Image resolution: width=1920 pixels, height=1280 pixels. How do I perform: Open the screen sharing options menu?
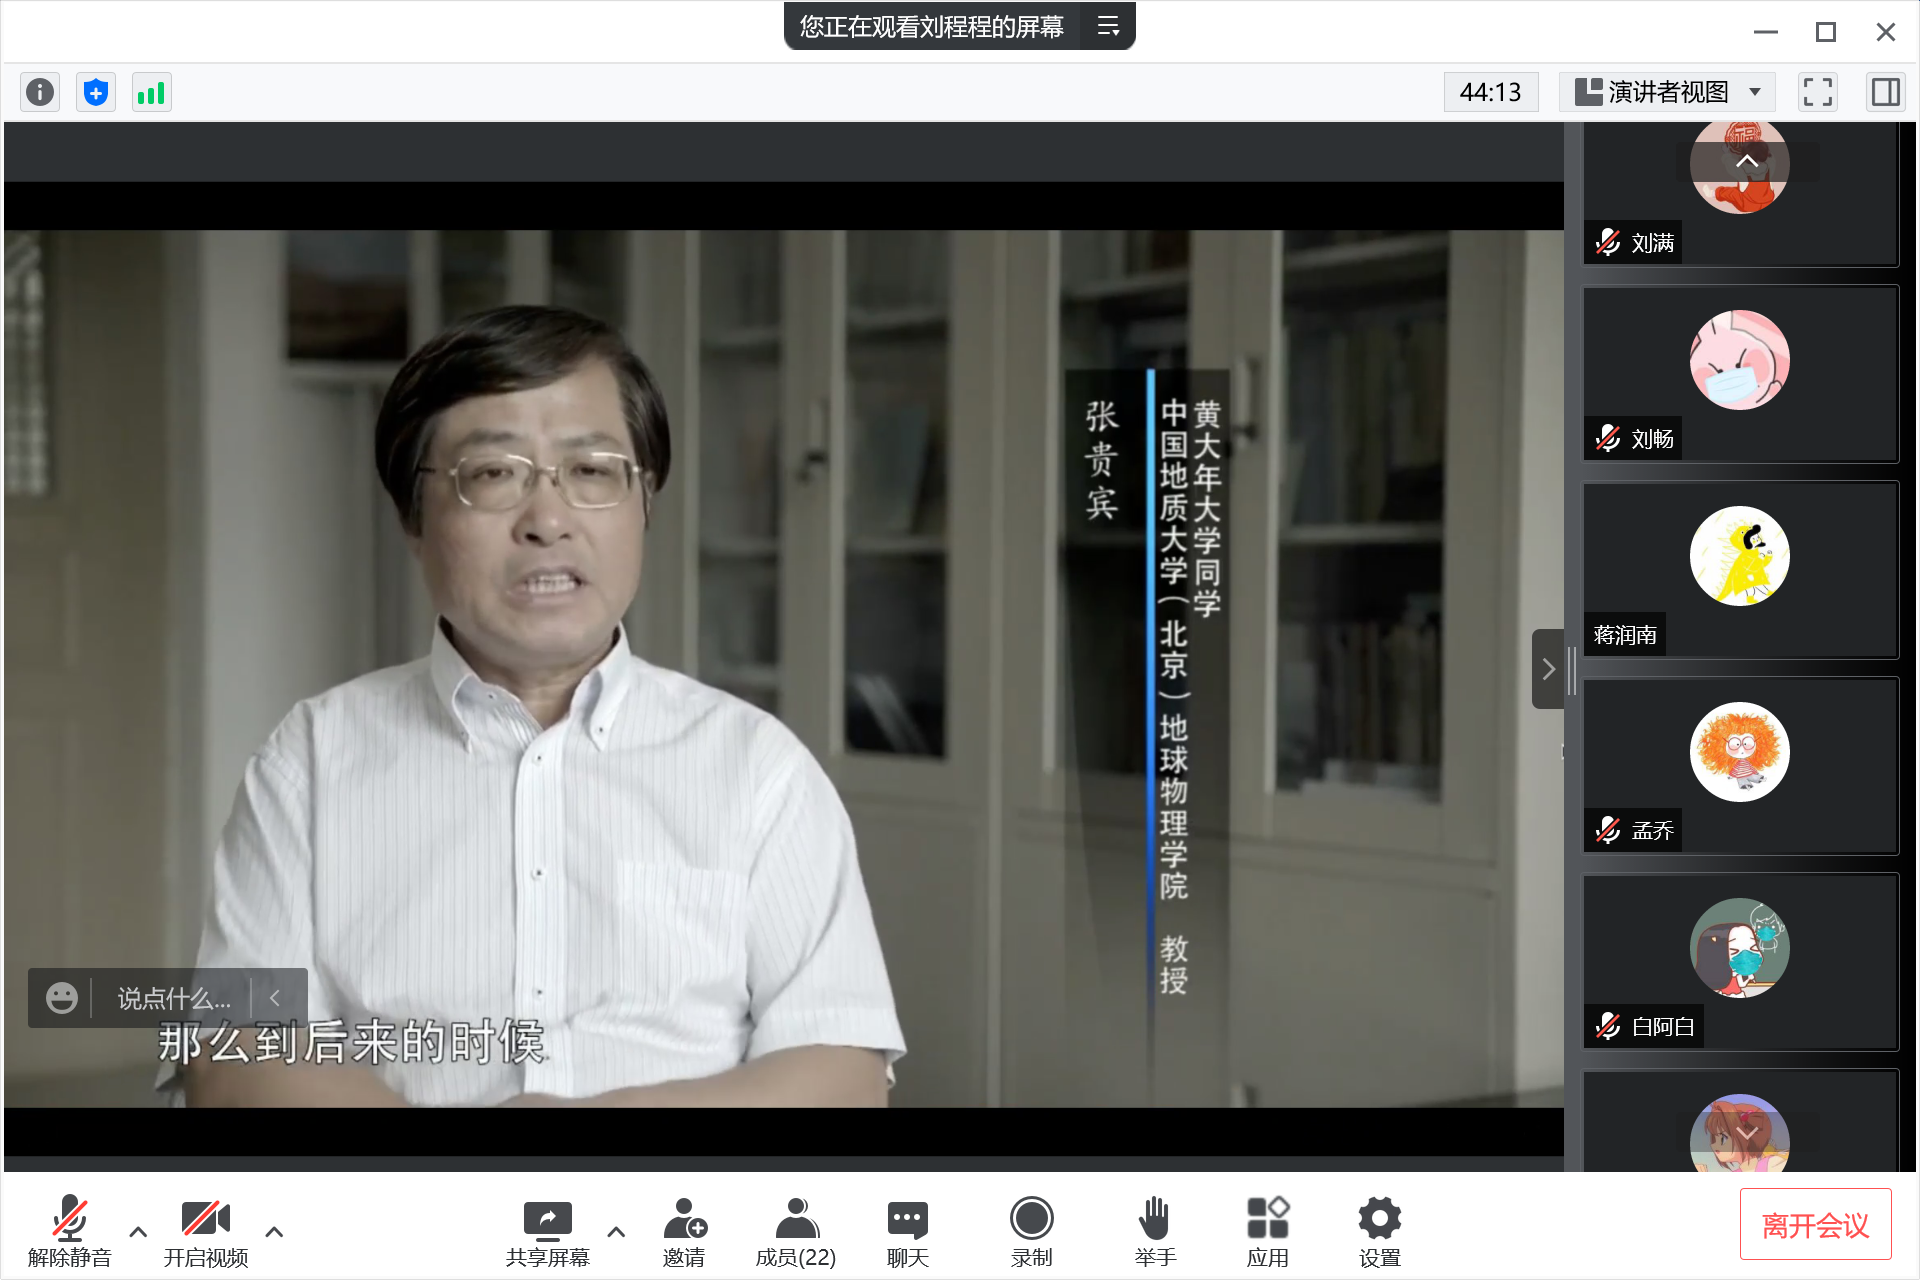[1108, 26]
